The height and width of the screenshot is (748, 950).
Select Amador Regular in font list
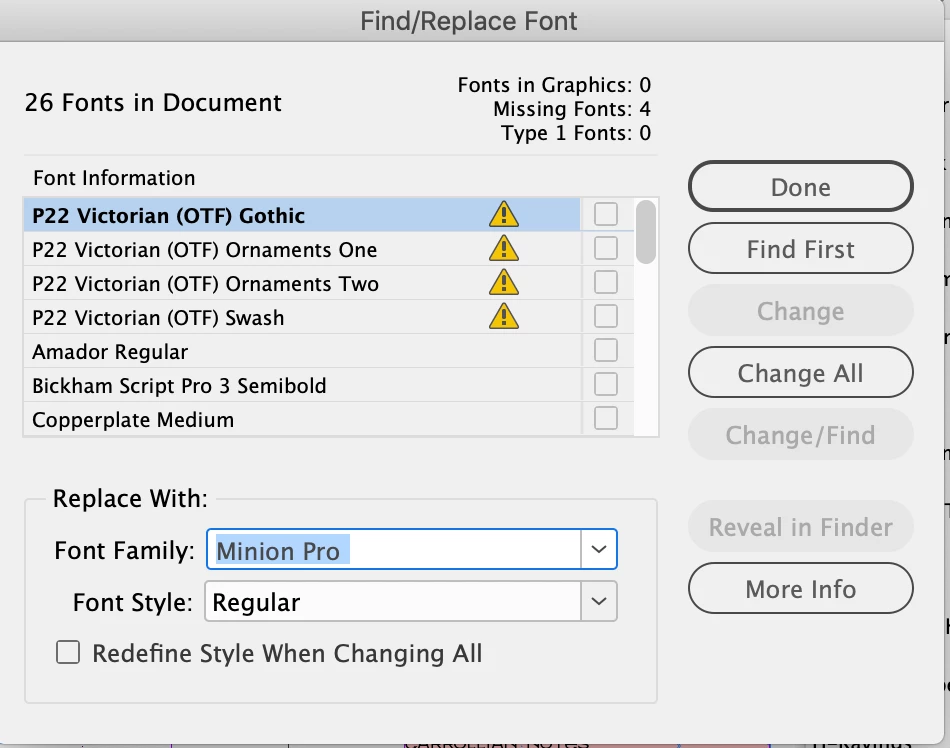click(302, 351)
